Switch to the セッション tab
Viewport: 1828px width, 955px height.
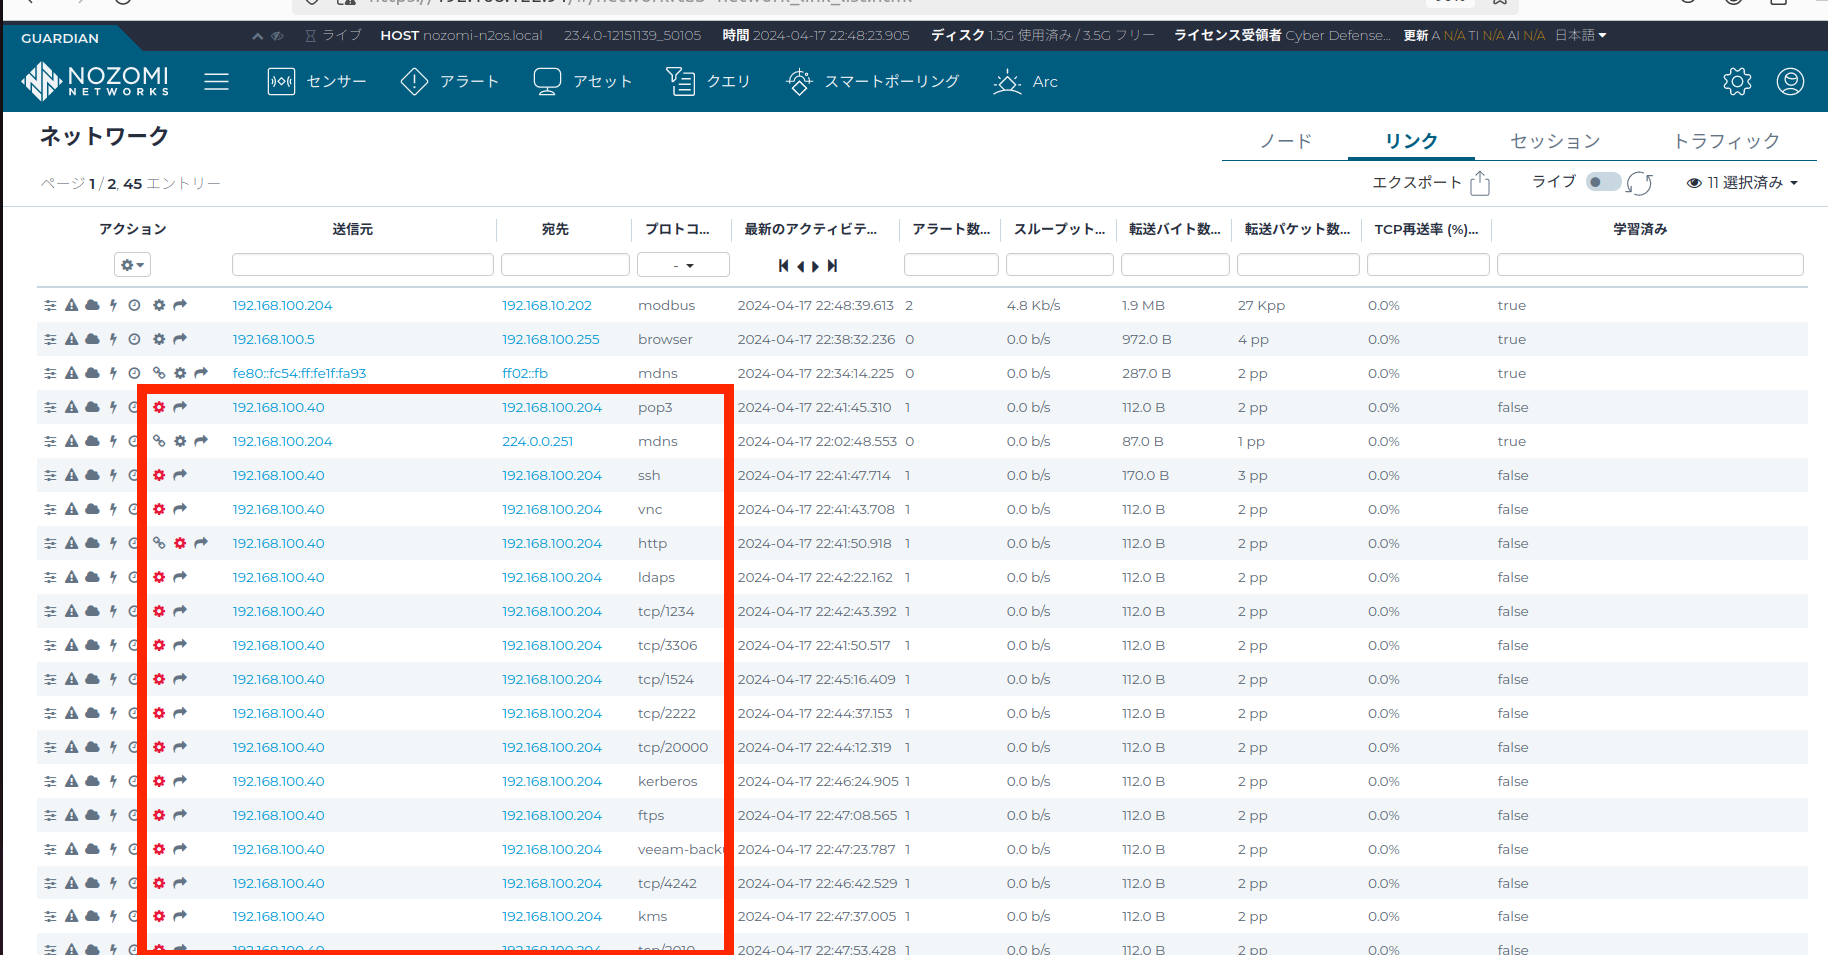coord(1554,141)
